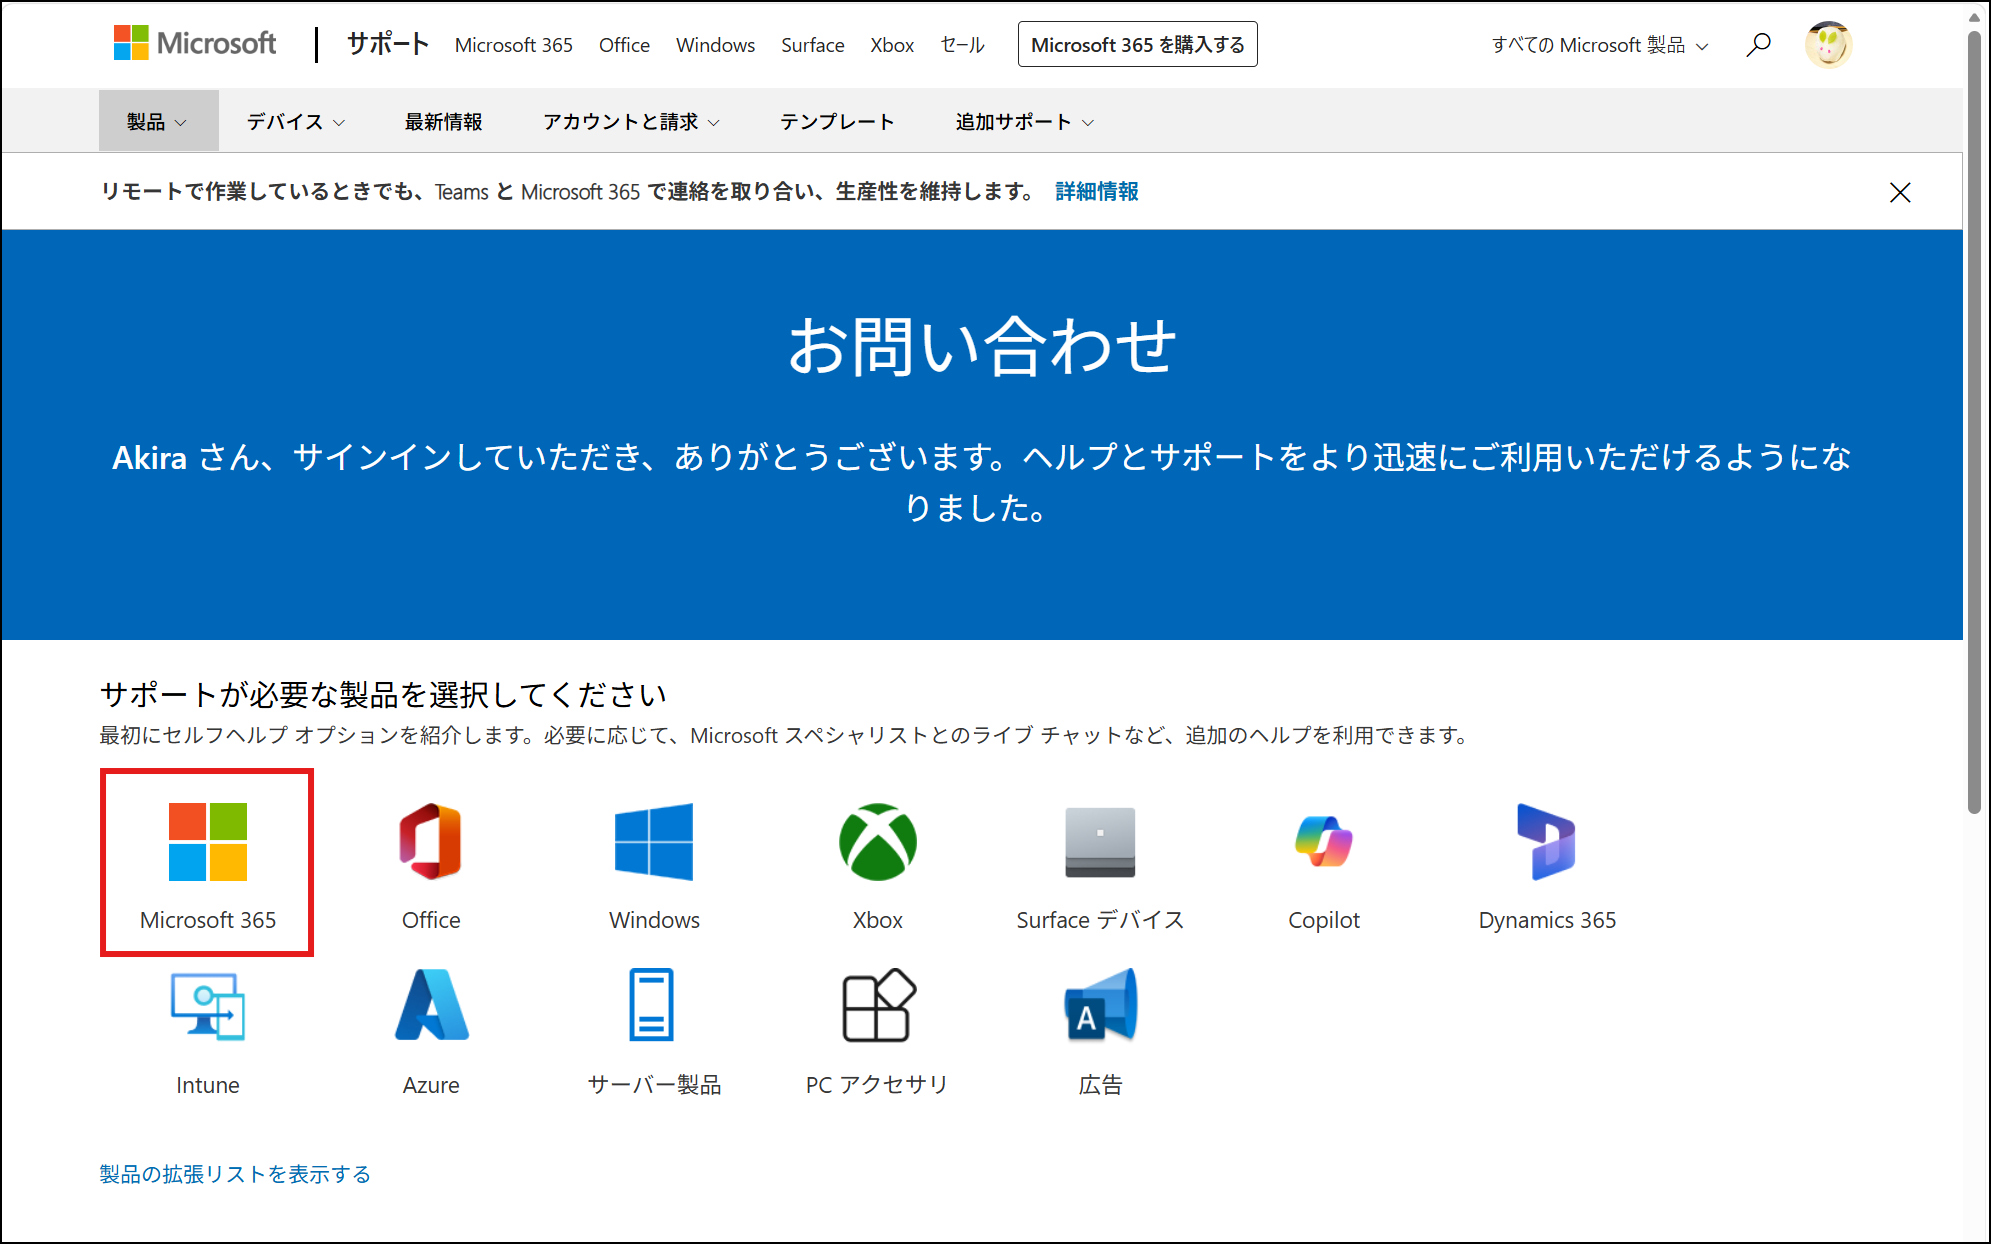1991x1244 pixels.
Task: Choose the Windows product icon
Action: [x=654, y=842]
